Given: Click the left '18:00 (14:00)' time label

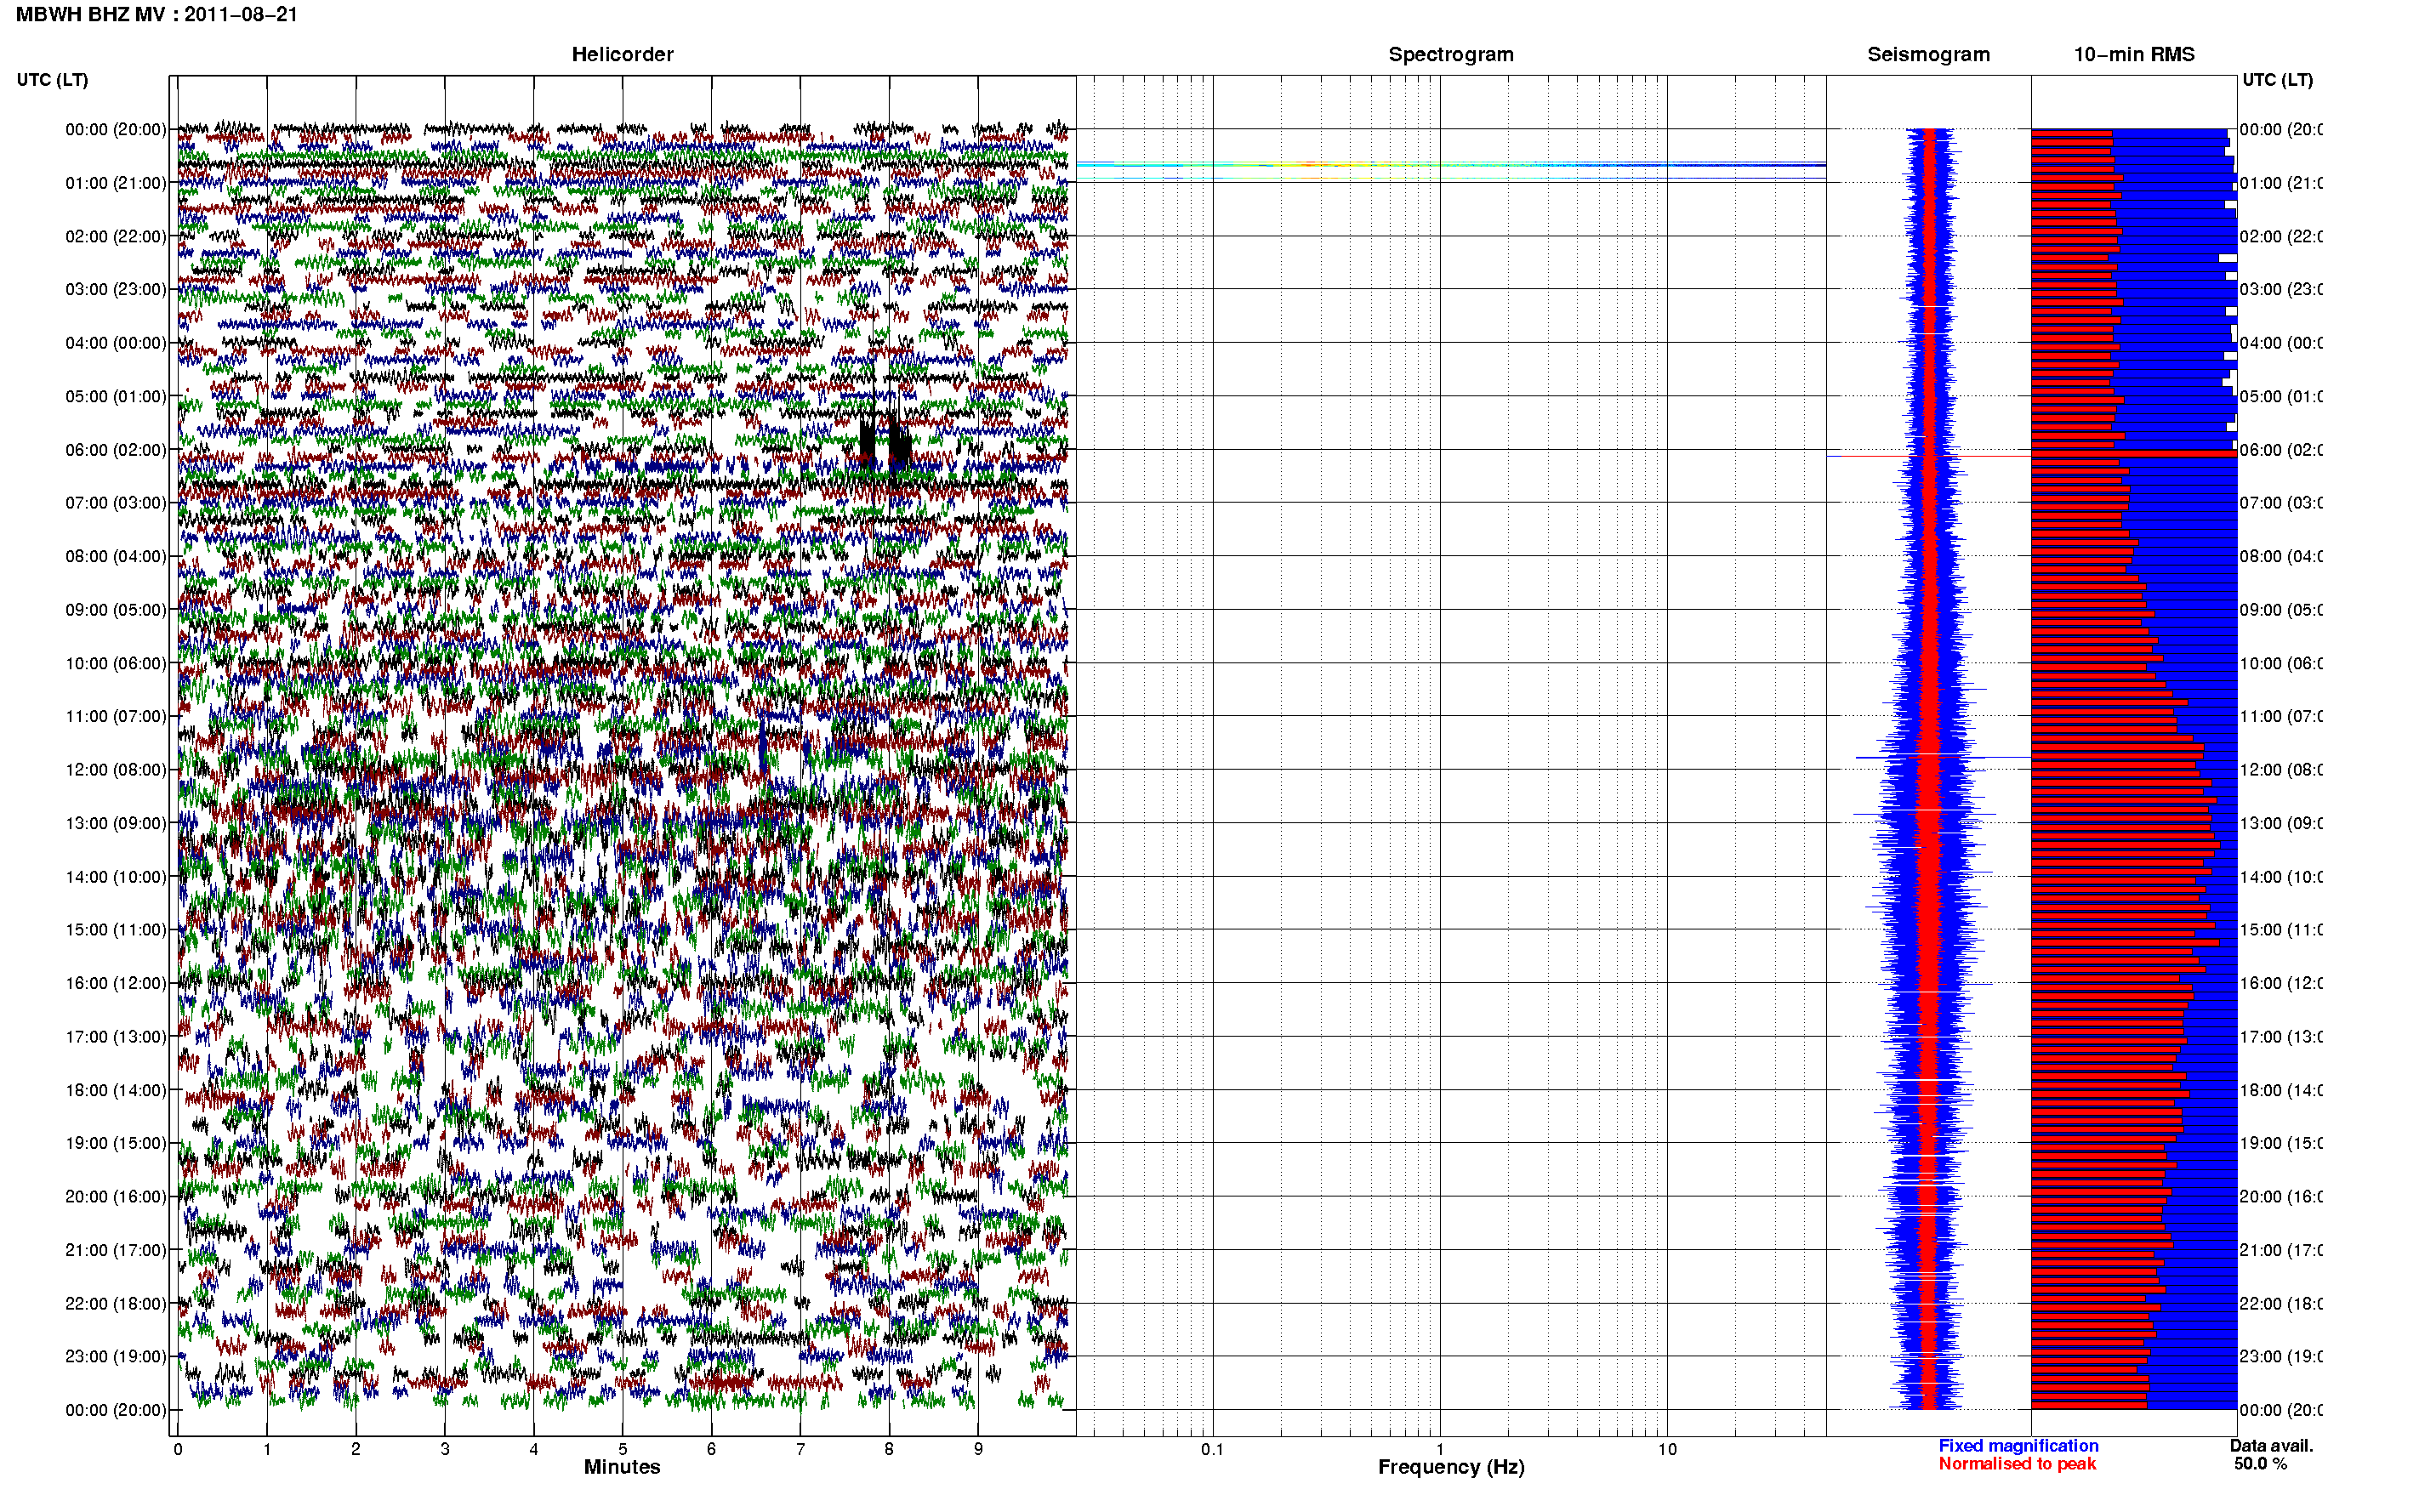Looking at the screenshot, I should click(x=116, y=1090).
